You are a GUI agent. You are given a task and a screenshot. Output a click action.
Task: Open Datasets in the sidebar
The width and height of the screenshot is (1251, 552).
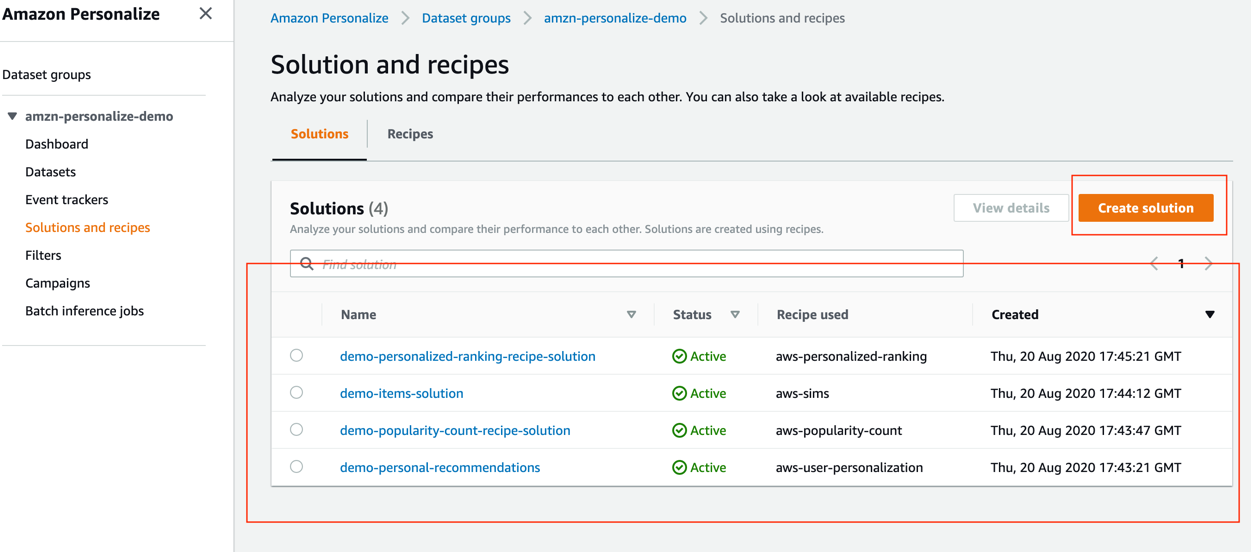[51, 172]
